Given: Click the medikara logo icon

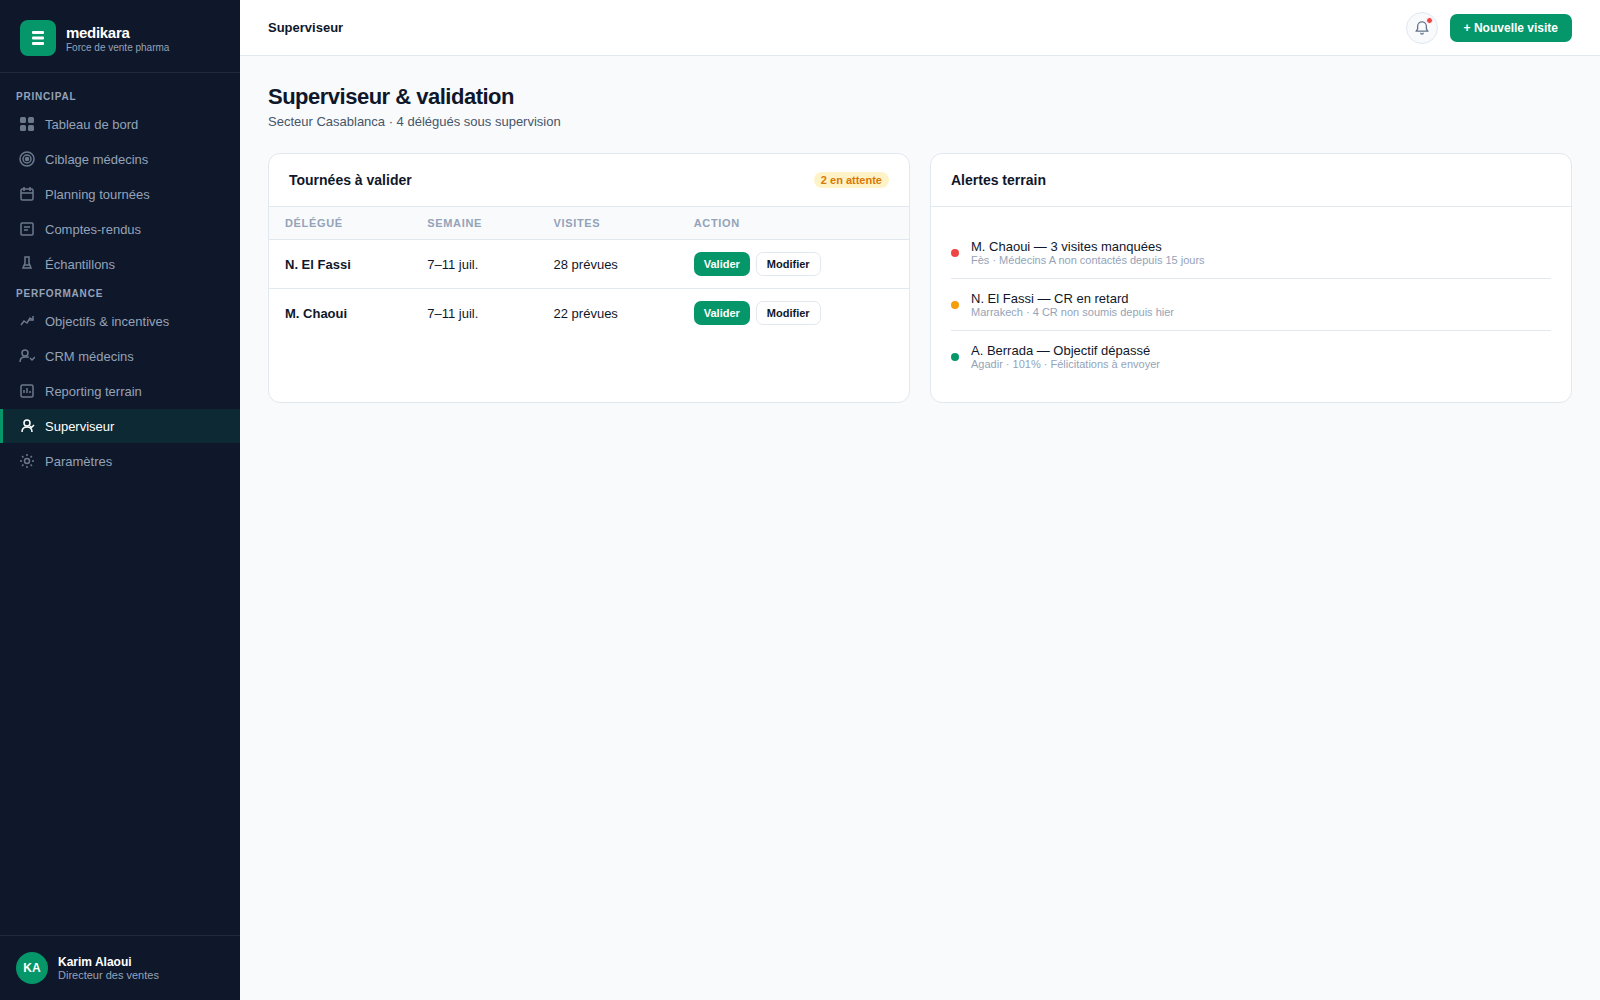Looking at the screenshot, I should 38,38.
